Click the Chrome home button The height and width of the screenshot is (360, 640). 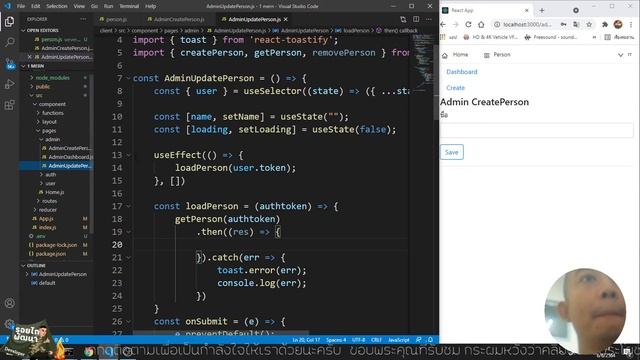(481, 24)
